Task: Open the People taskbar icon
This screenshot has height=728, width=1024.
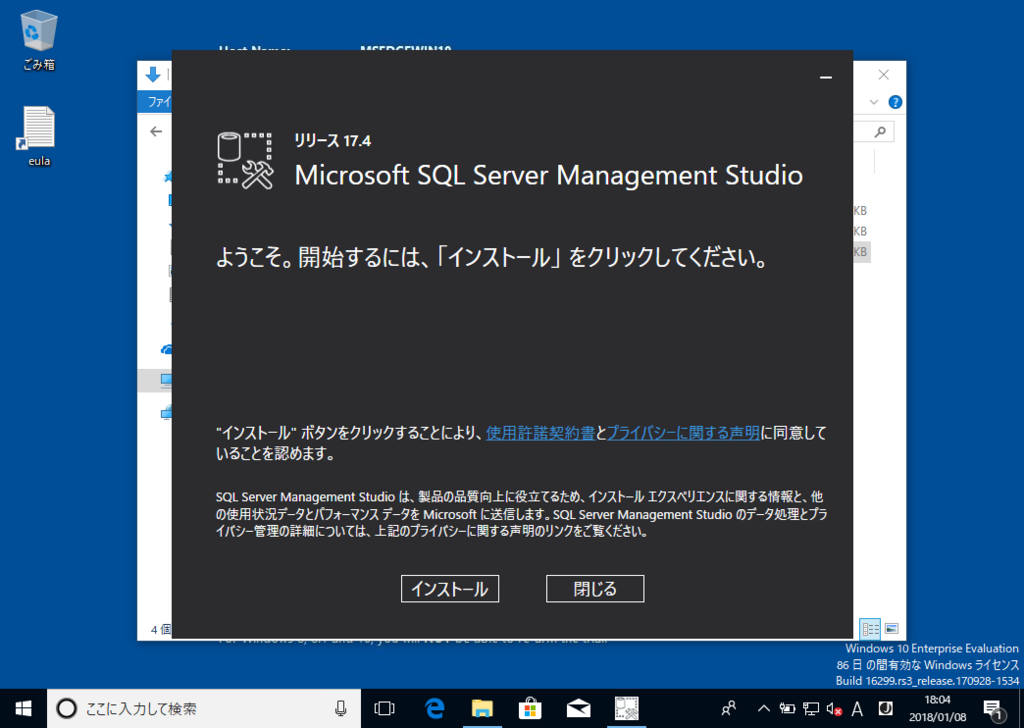Action: coord(729,708)
